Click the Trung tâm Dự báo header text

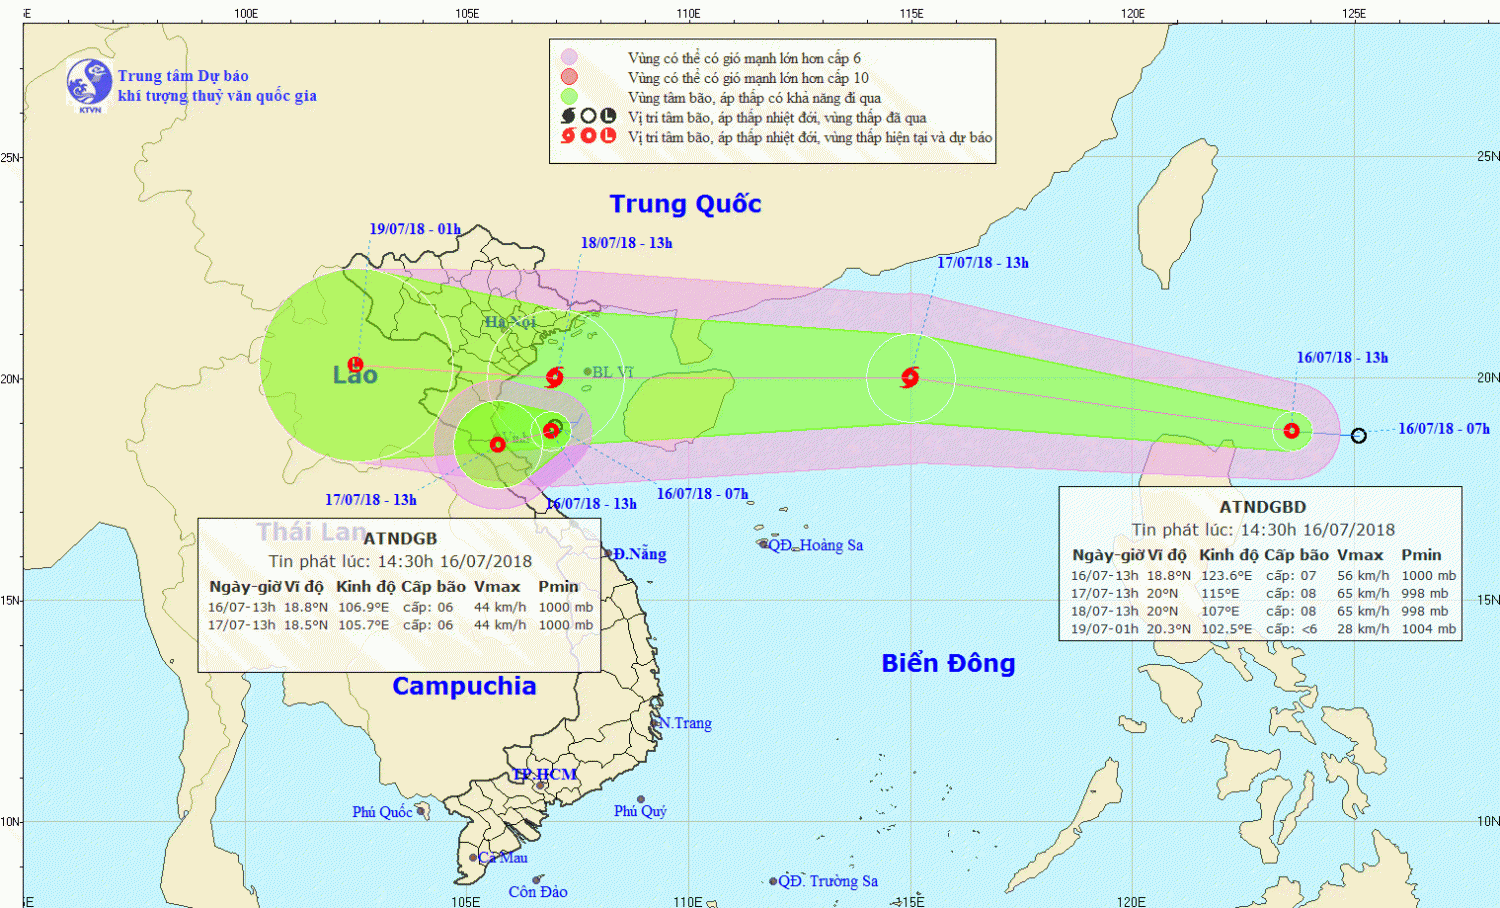[183, 76]
